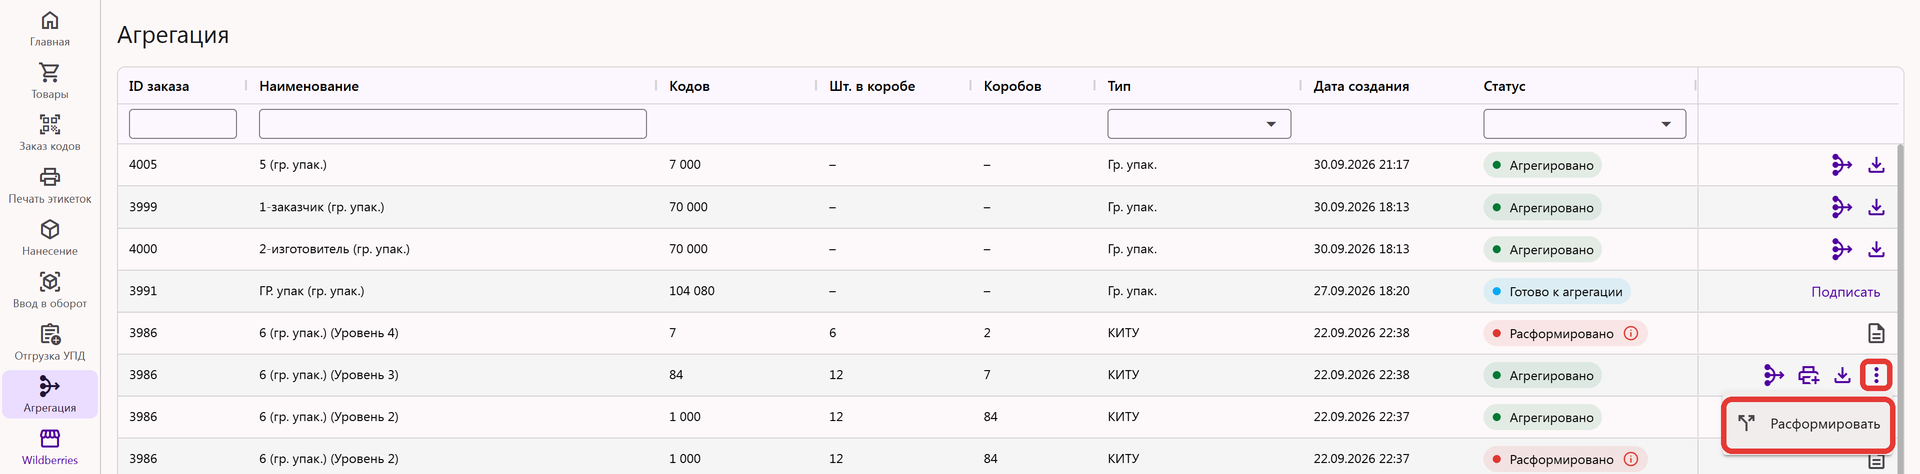
Task: Click the aggregation icon for order 3999
Action: coord(1842,207)
